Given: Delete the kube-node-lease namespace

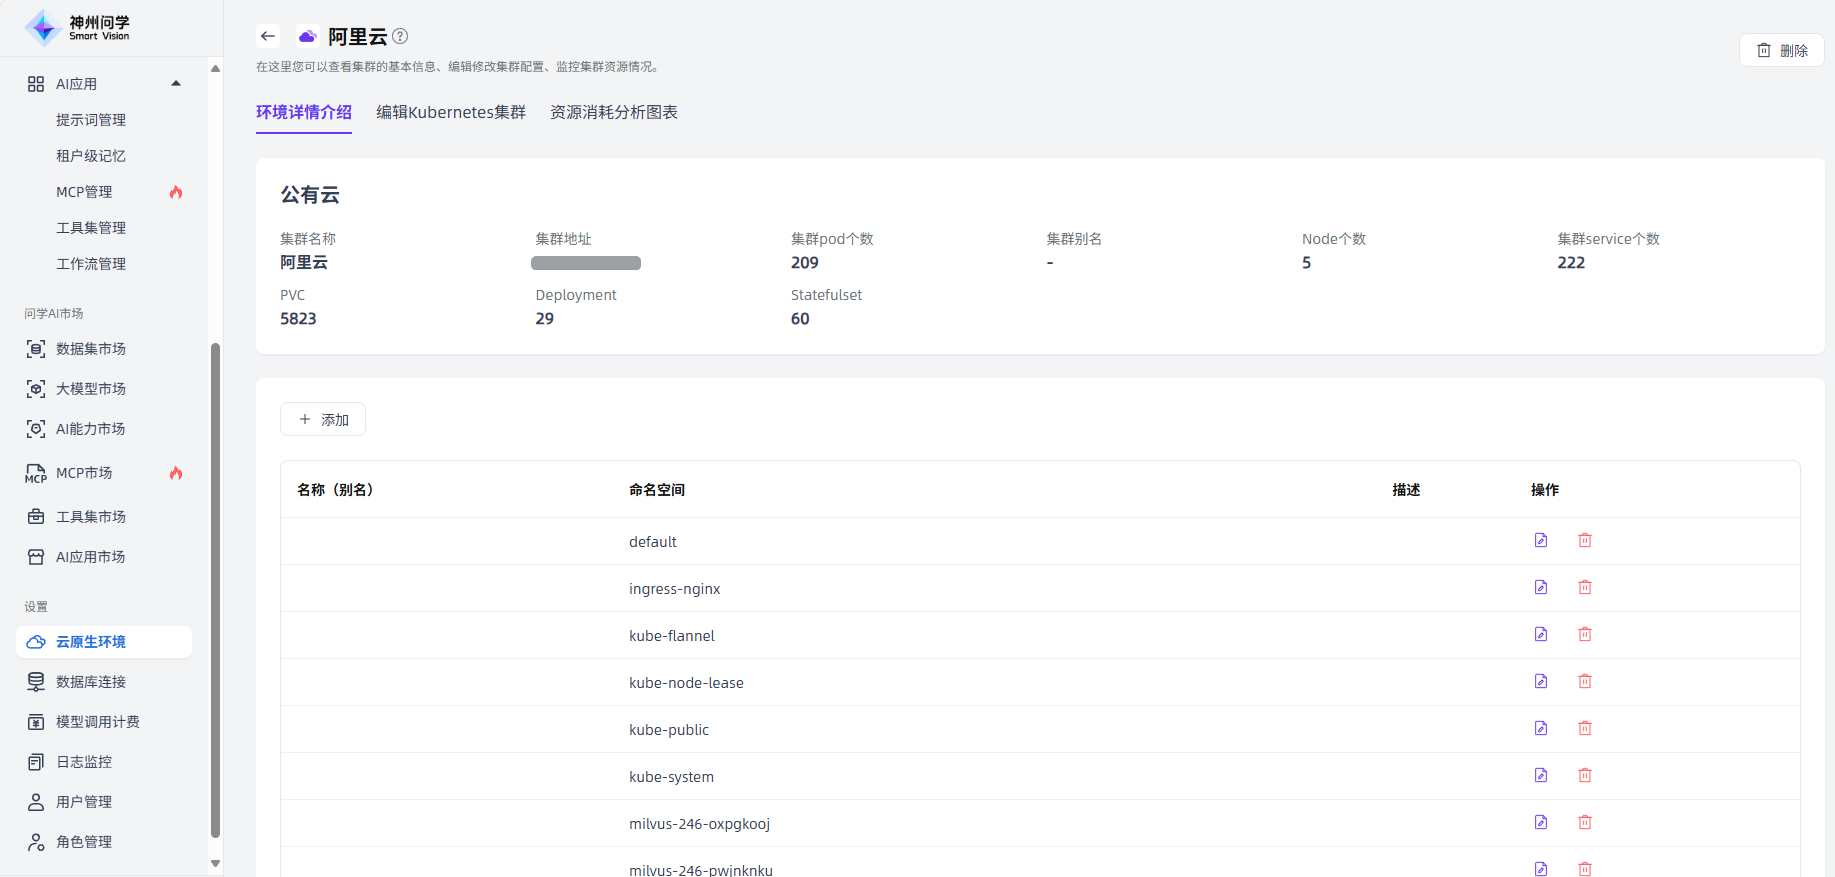Looking at the screenshot, I should point(1585,681).
